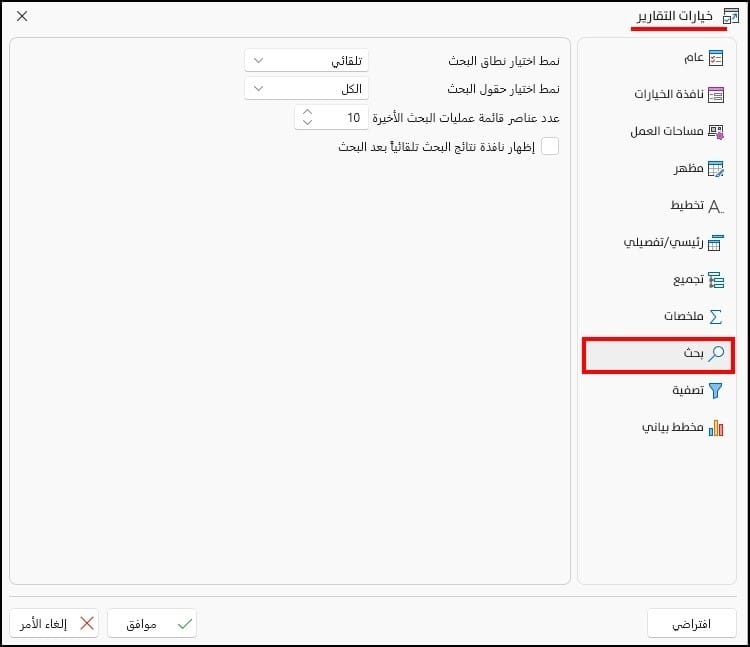Select the تصفية sidebar label
This screenshot has width=750, height=647.
688,390
